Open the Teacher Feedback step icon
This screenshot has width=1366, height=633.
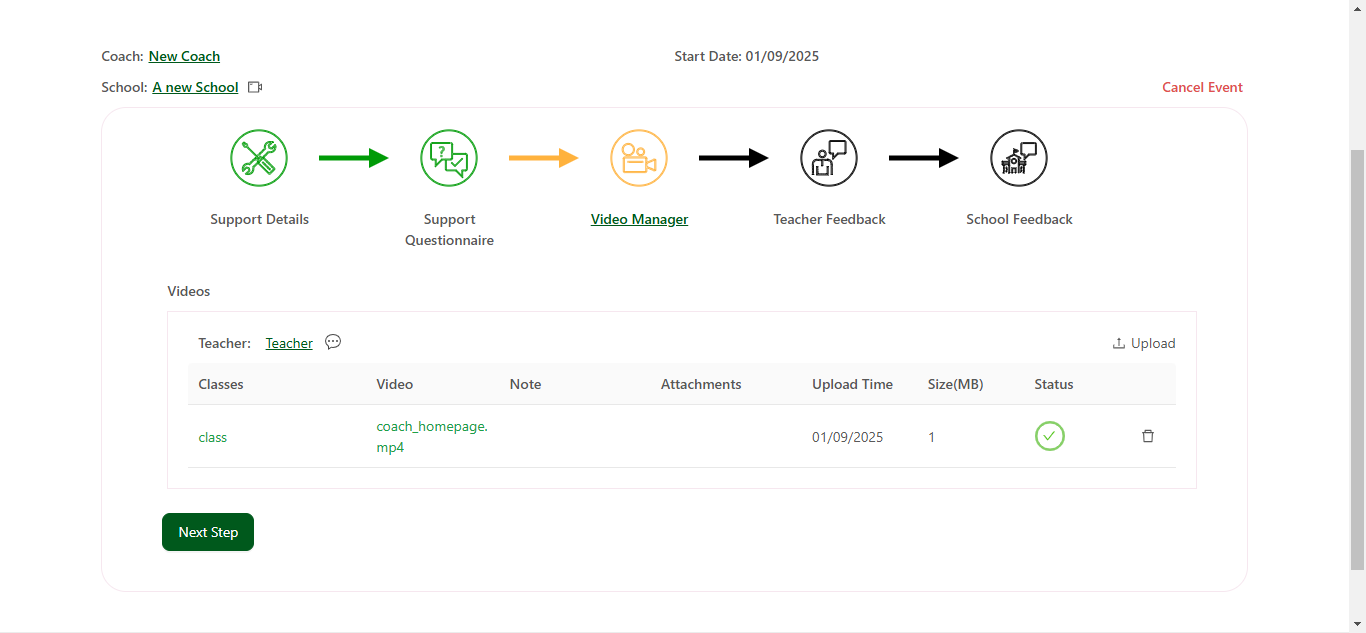(829, 158)
